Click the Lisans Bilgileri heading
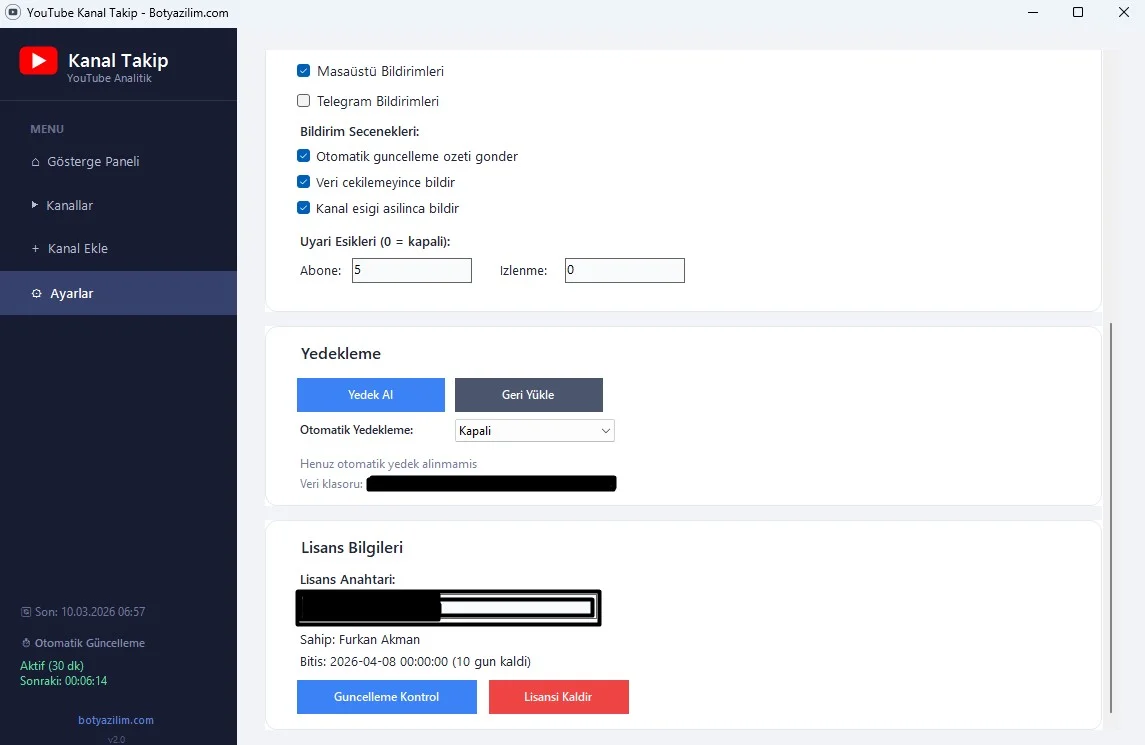The width and height of the screenshot is (1145, 745). point(352,548)
